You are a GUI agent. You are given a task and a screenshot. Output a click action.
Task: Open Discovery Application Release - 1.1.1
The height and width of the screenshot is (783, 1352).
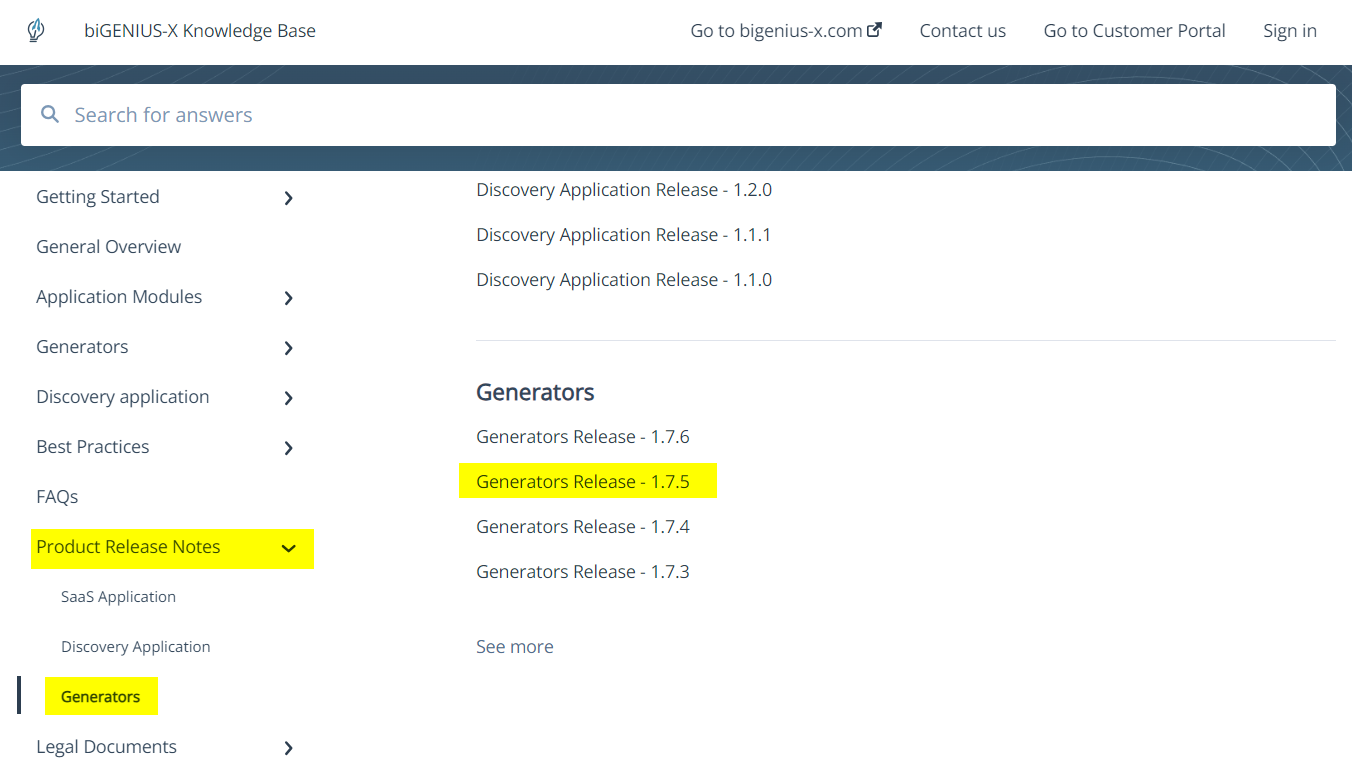pos(624,235)
